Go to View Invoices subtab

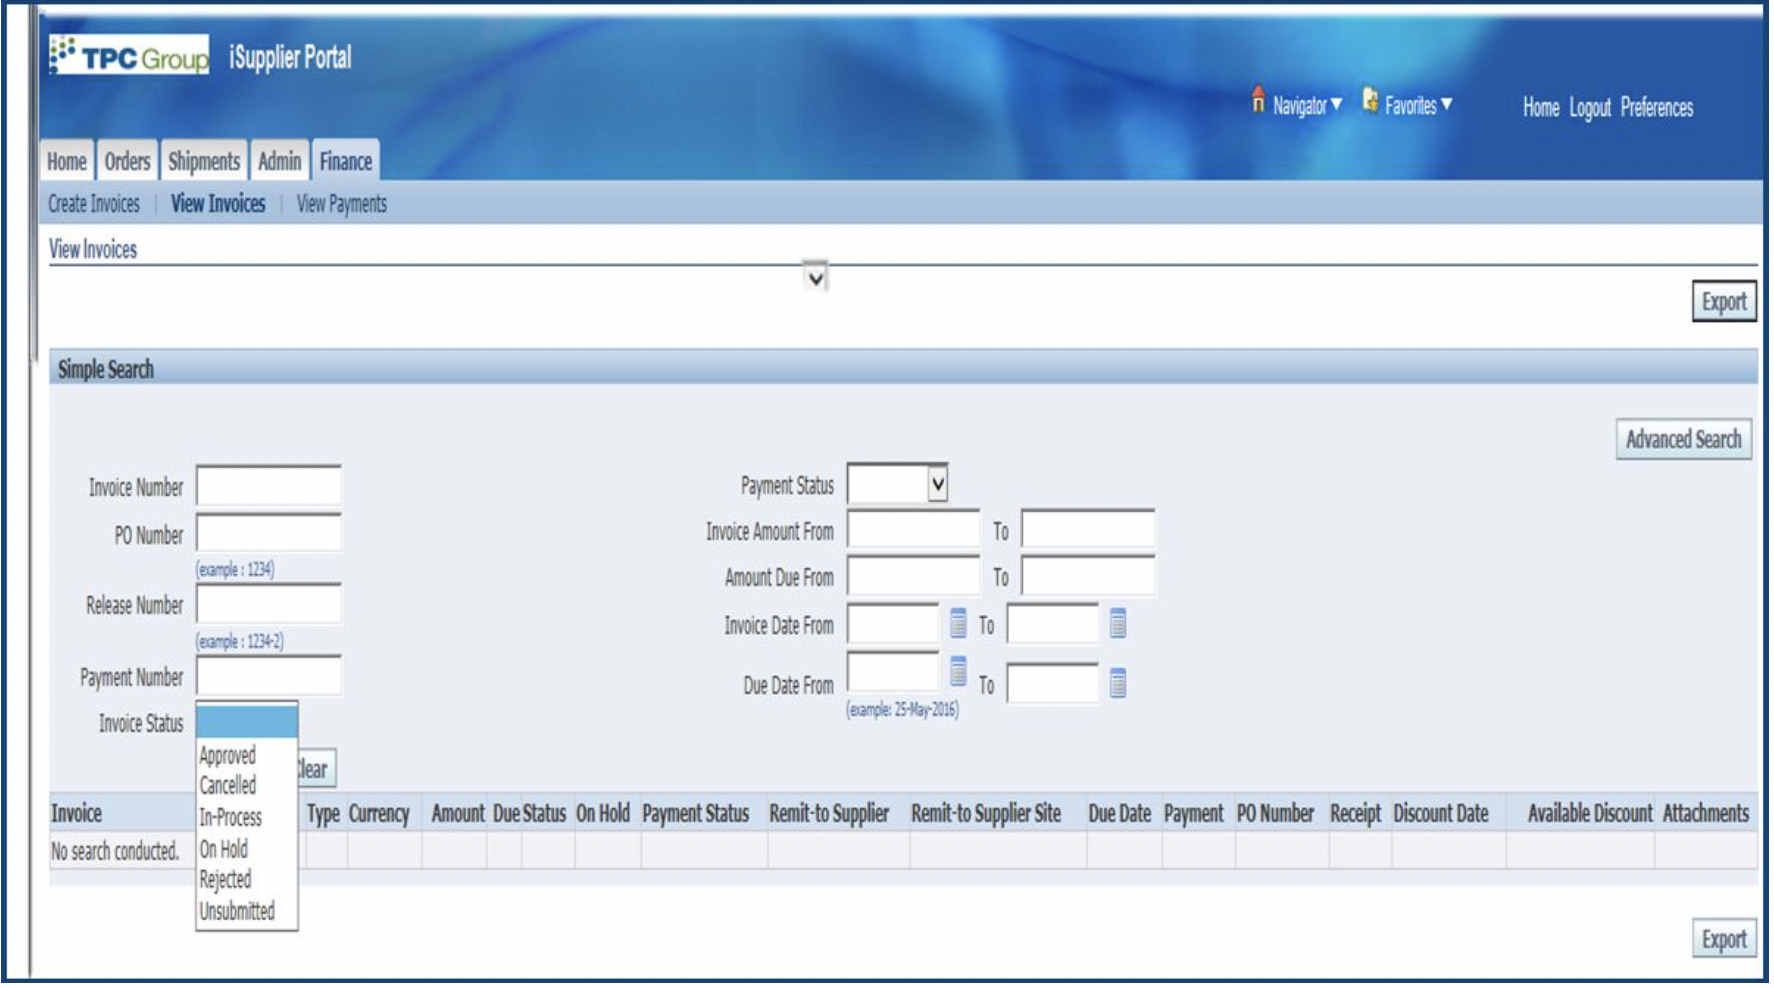218,204
